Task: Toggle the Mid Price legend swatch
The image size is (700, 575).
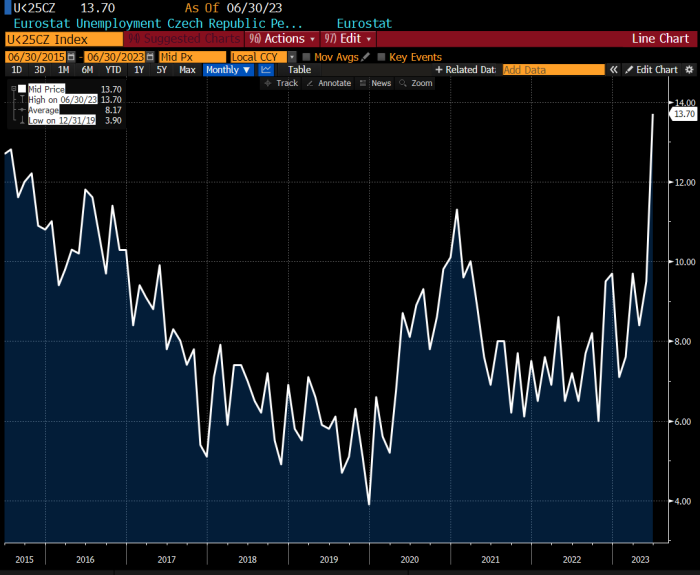Action: tap(22, 89)
